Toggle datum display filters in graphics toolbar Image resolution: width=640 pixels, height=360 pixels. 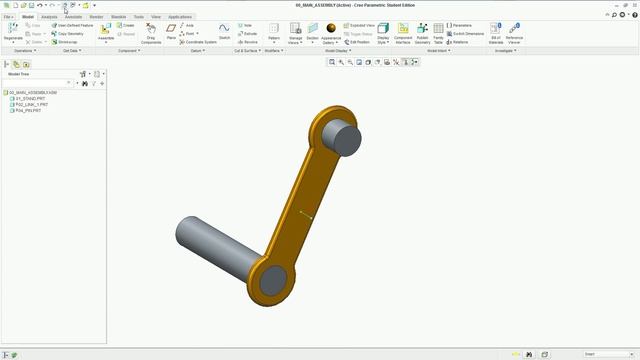coord(396,62)
